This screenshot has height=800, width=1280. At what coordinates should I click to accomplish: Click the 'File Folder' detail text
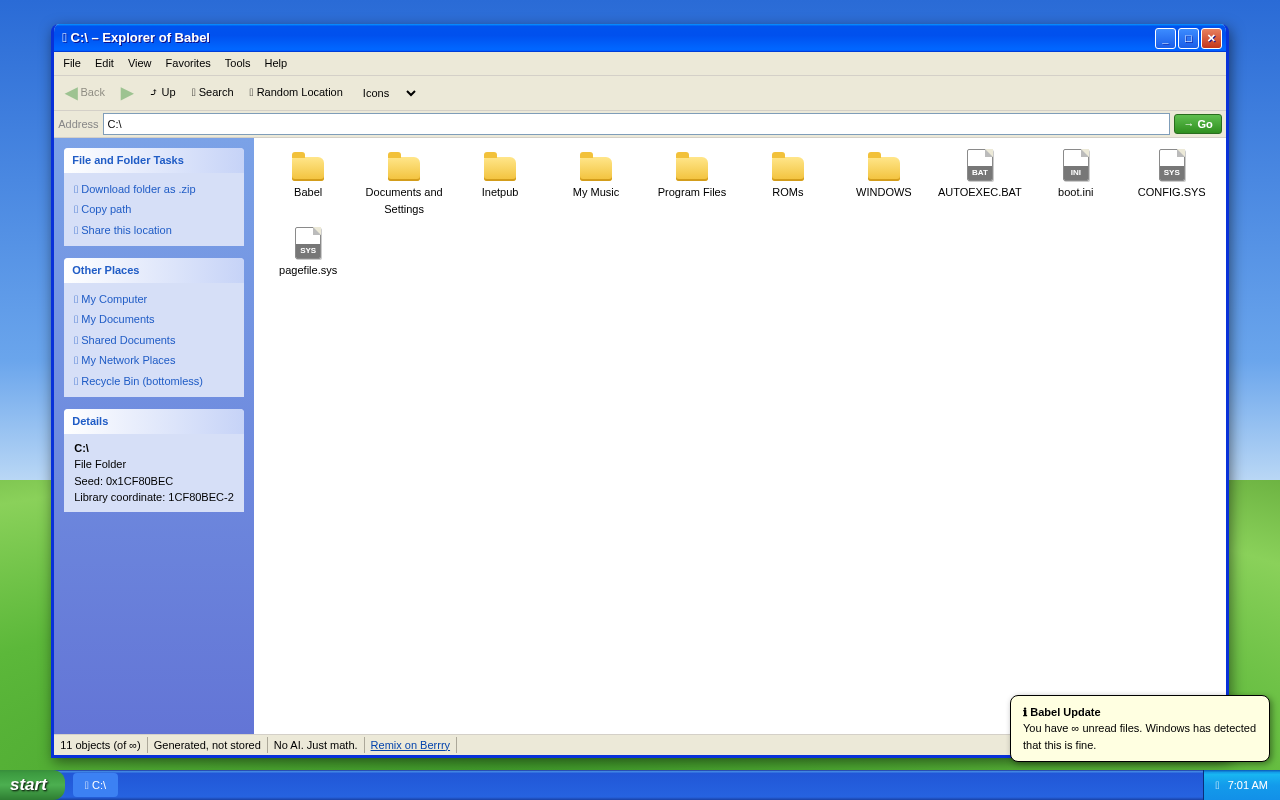100,464
